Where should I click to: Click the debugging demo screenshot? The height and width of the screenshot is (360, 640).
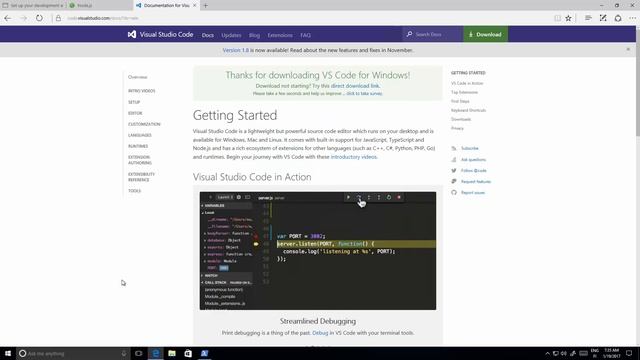pos(318,251)
